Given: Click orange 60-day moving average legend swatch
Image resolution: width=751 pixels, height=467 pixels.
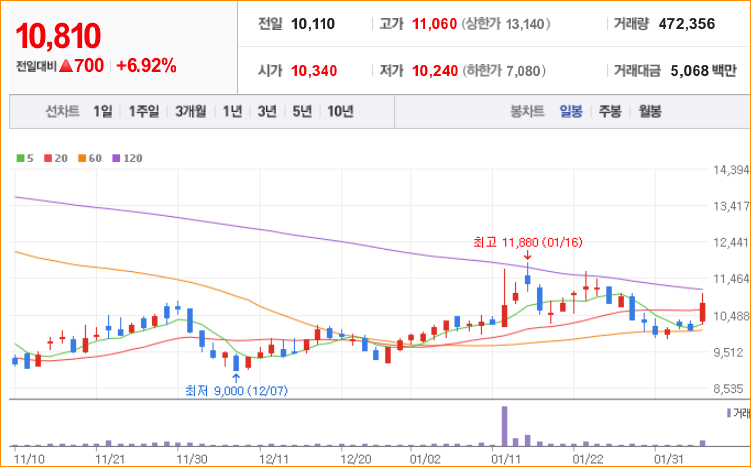Looking at the screenshot, I should [x=82, y=158].
